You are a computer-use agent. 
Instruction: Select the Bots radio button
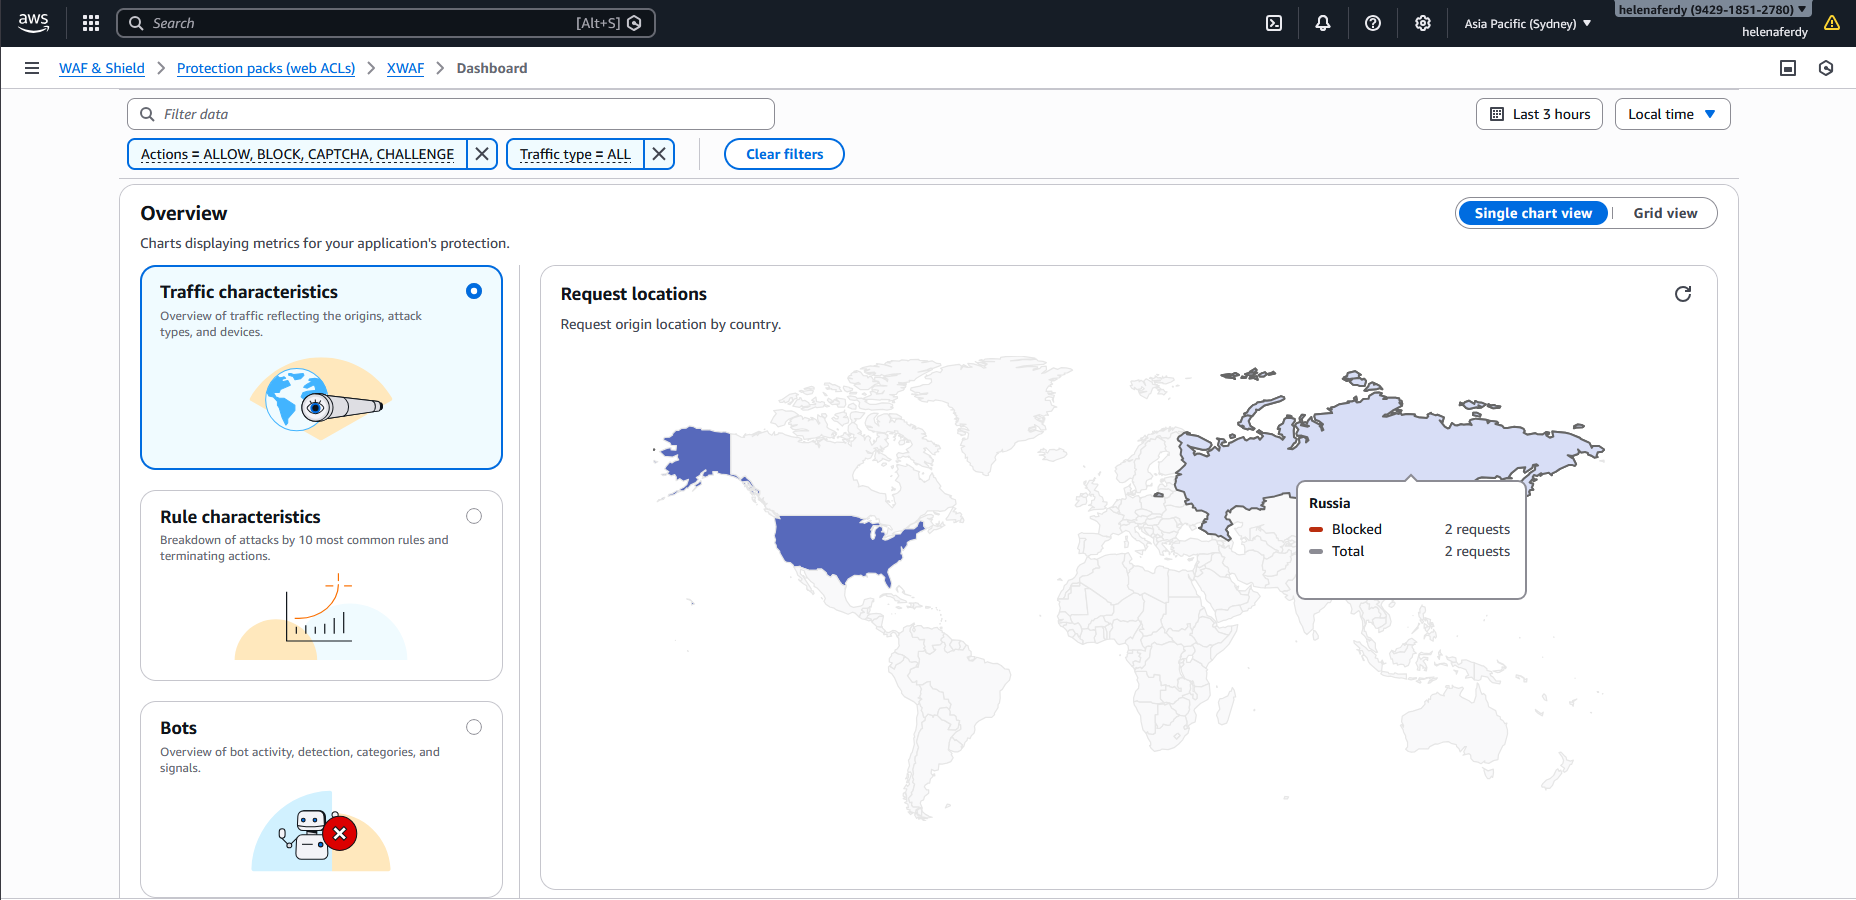pos(474,727)
